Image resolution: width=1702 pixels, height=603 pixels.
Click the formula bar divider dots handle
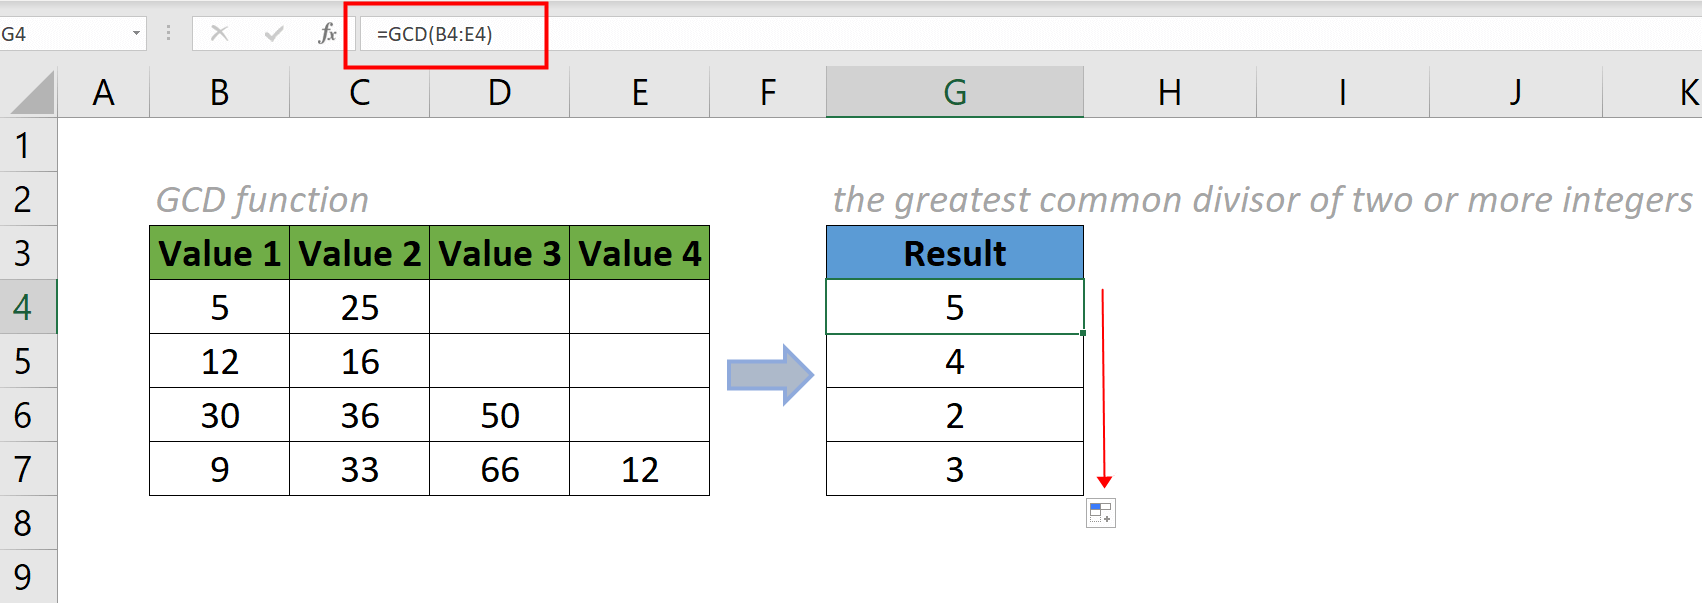tap(168, 34)
